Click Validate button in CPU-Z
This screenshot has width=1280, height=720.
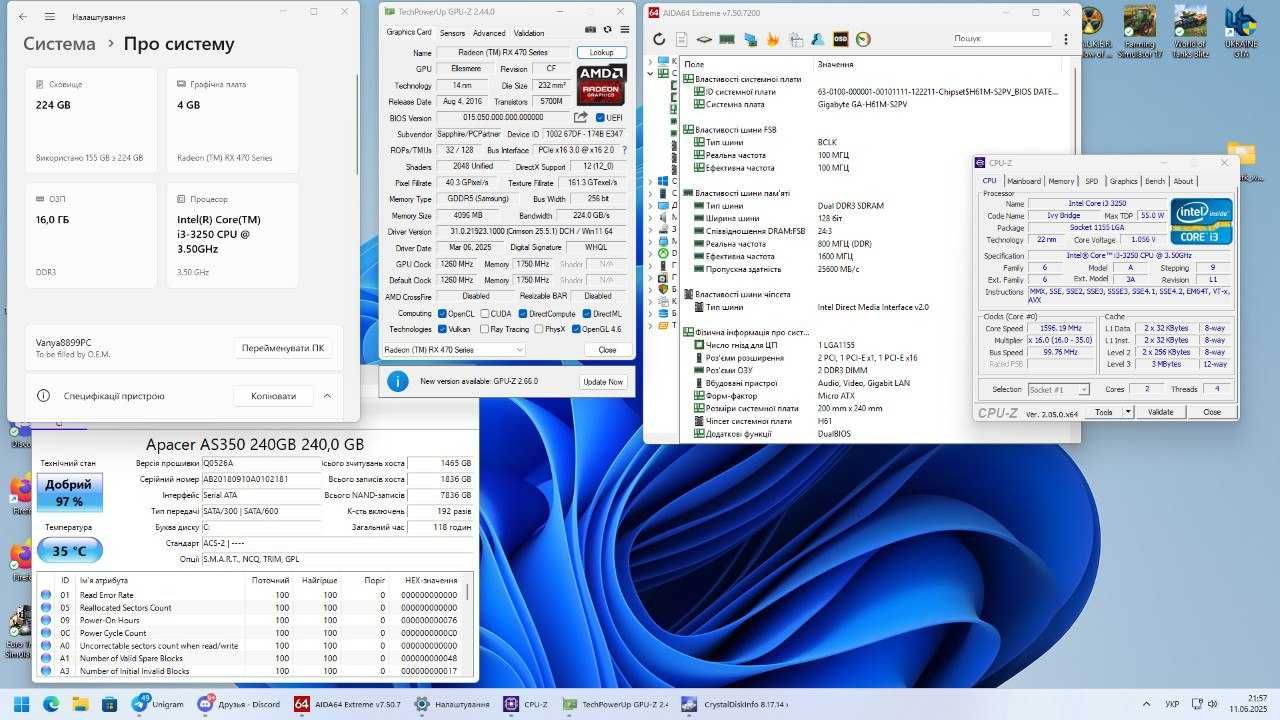1160,412
